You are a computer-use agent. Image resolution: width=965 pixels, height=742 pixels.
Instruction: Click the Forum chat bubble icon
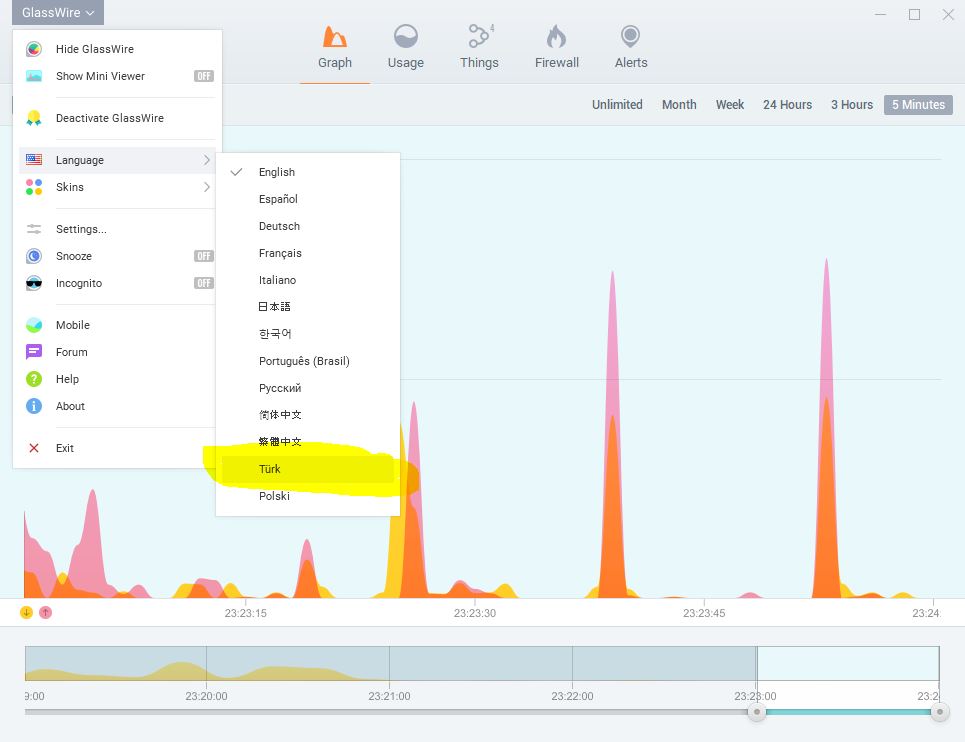click(x=34, y=352)
